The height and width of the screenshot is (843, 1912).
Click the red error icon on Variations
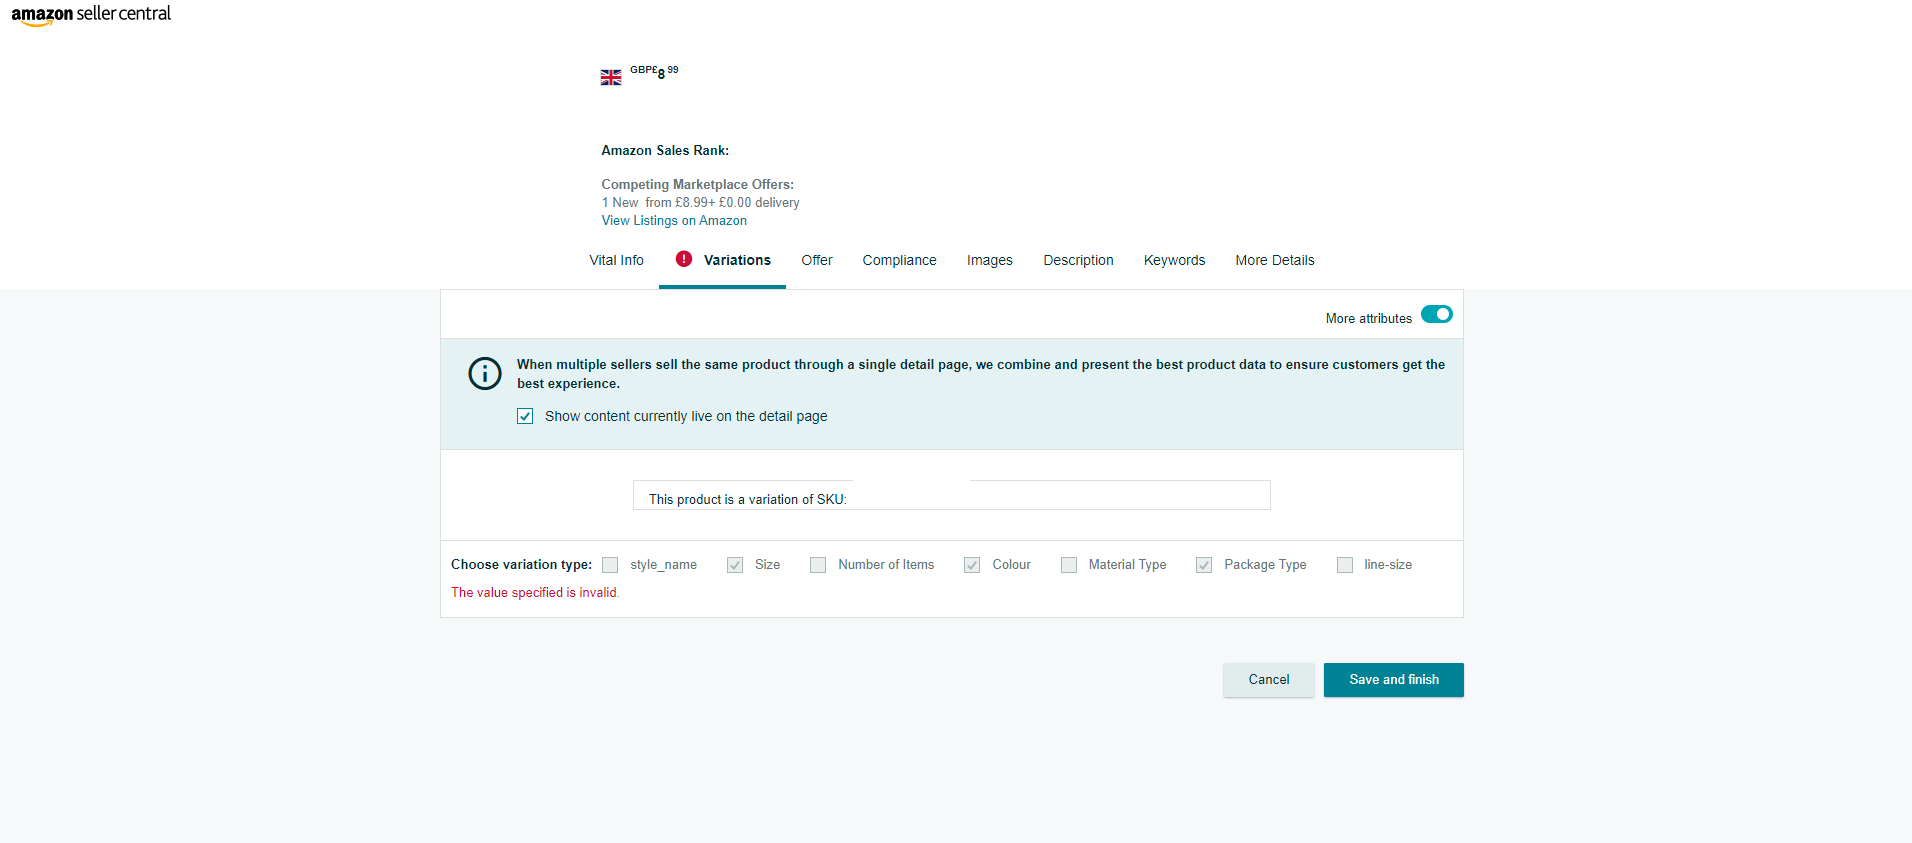(684, 259)
